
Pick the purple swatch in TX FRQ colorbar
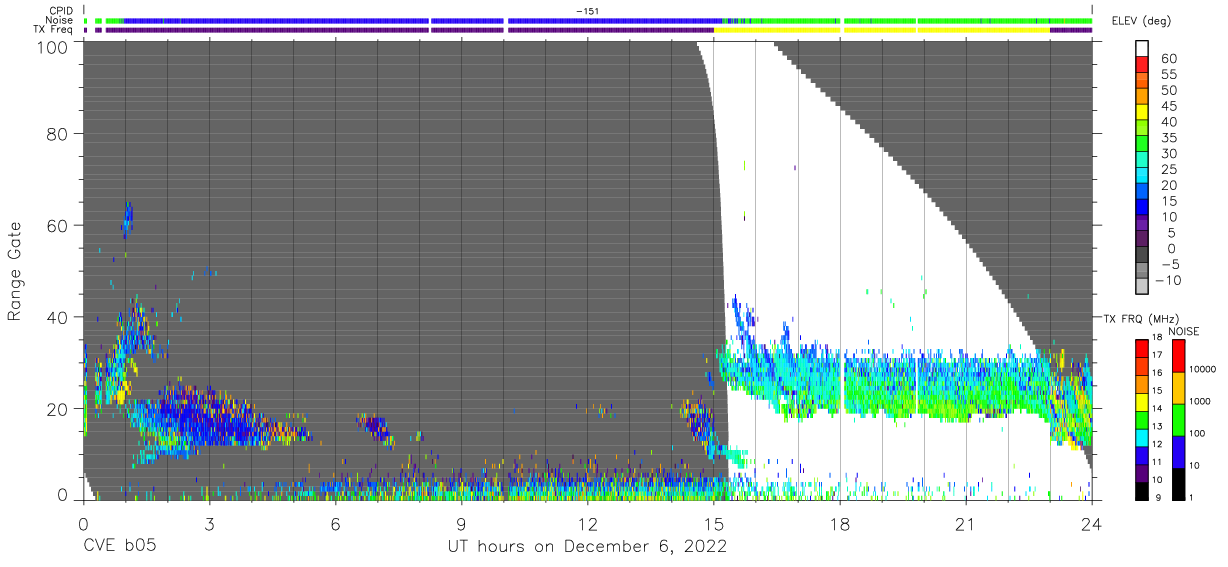coord(1141,473)
